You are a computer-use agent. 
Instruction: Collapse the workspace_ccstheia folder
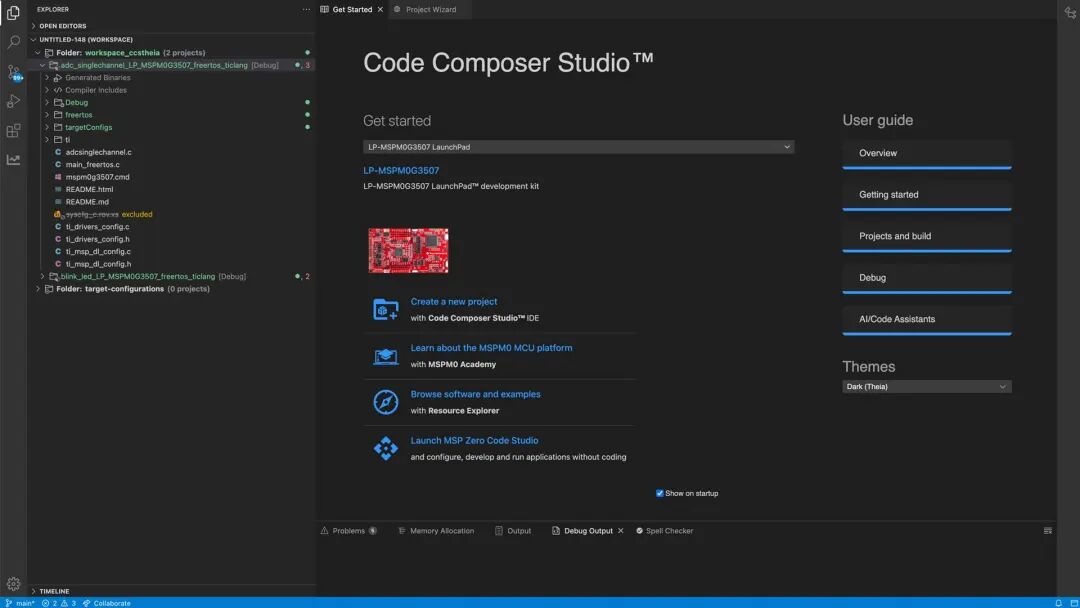coord(38,52)
